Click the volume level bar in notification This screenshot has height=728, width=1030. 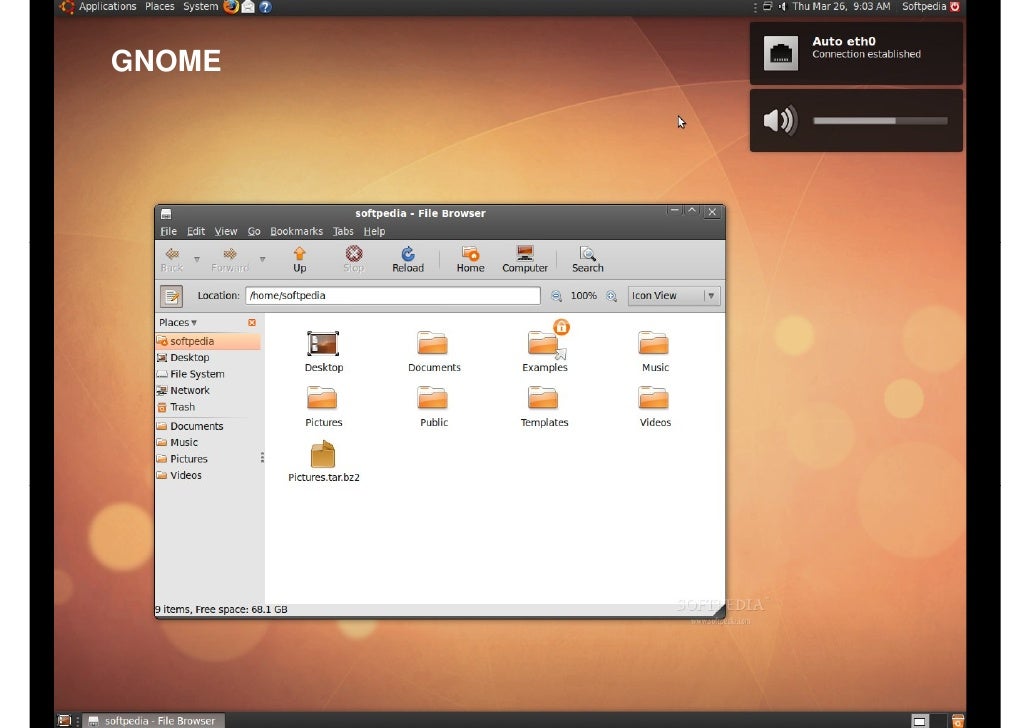coord(880,121)
